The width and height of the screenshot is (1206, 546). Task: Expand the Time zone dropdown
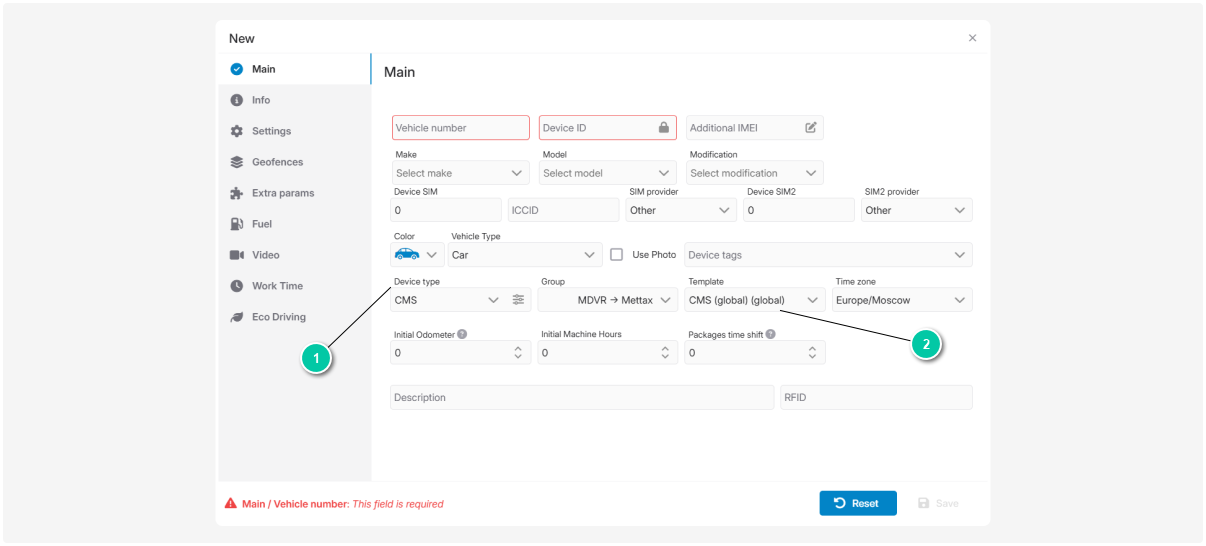point(901,300)
